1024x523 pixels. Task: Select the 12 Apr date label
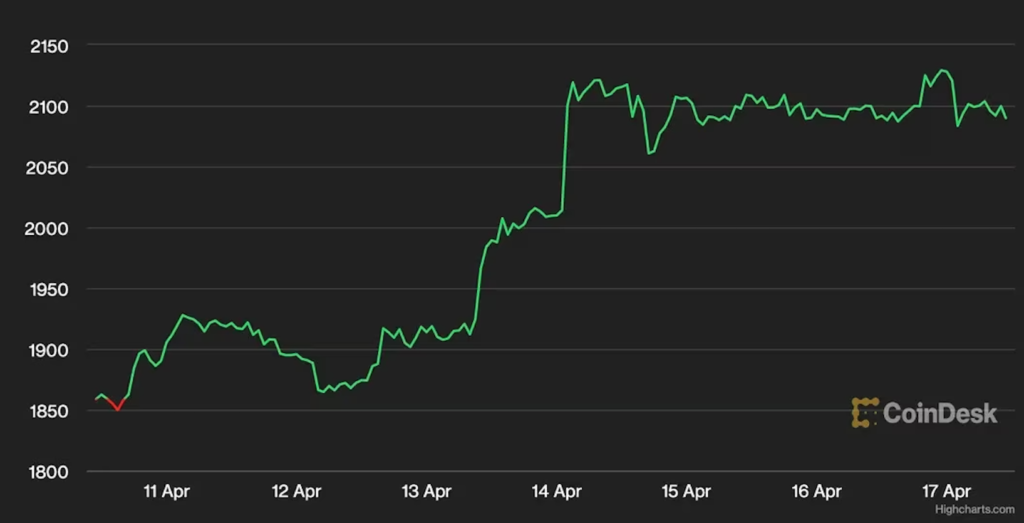point(296,491)
